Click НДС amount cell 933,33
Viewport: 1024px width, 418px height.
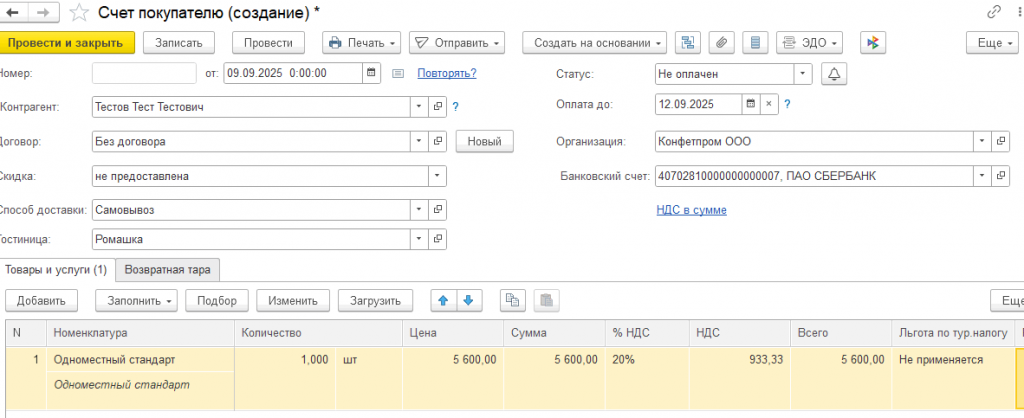pos(739,360)
